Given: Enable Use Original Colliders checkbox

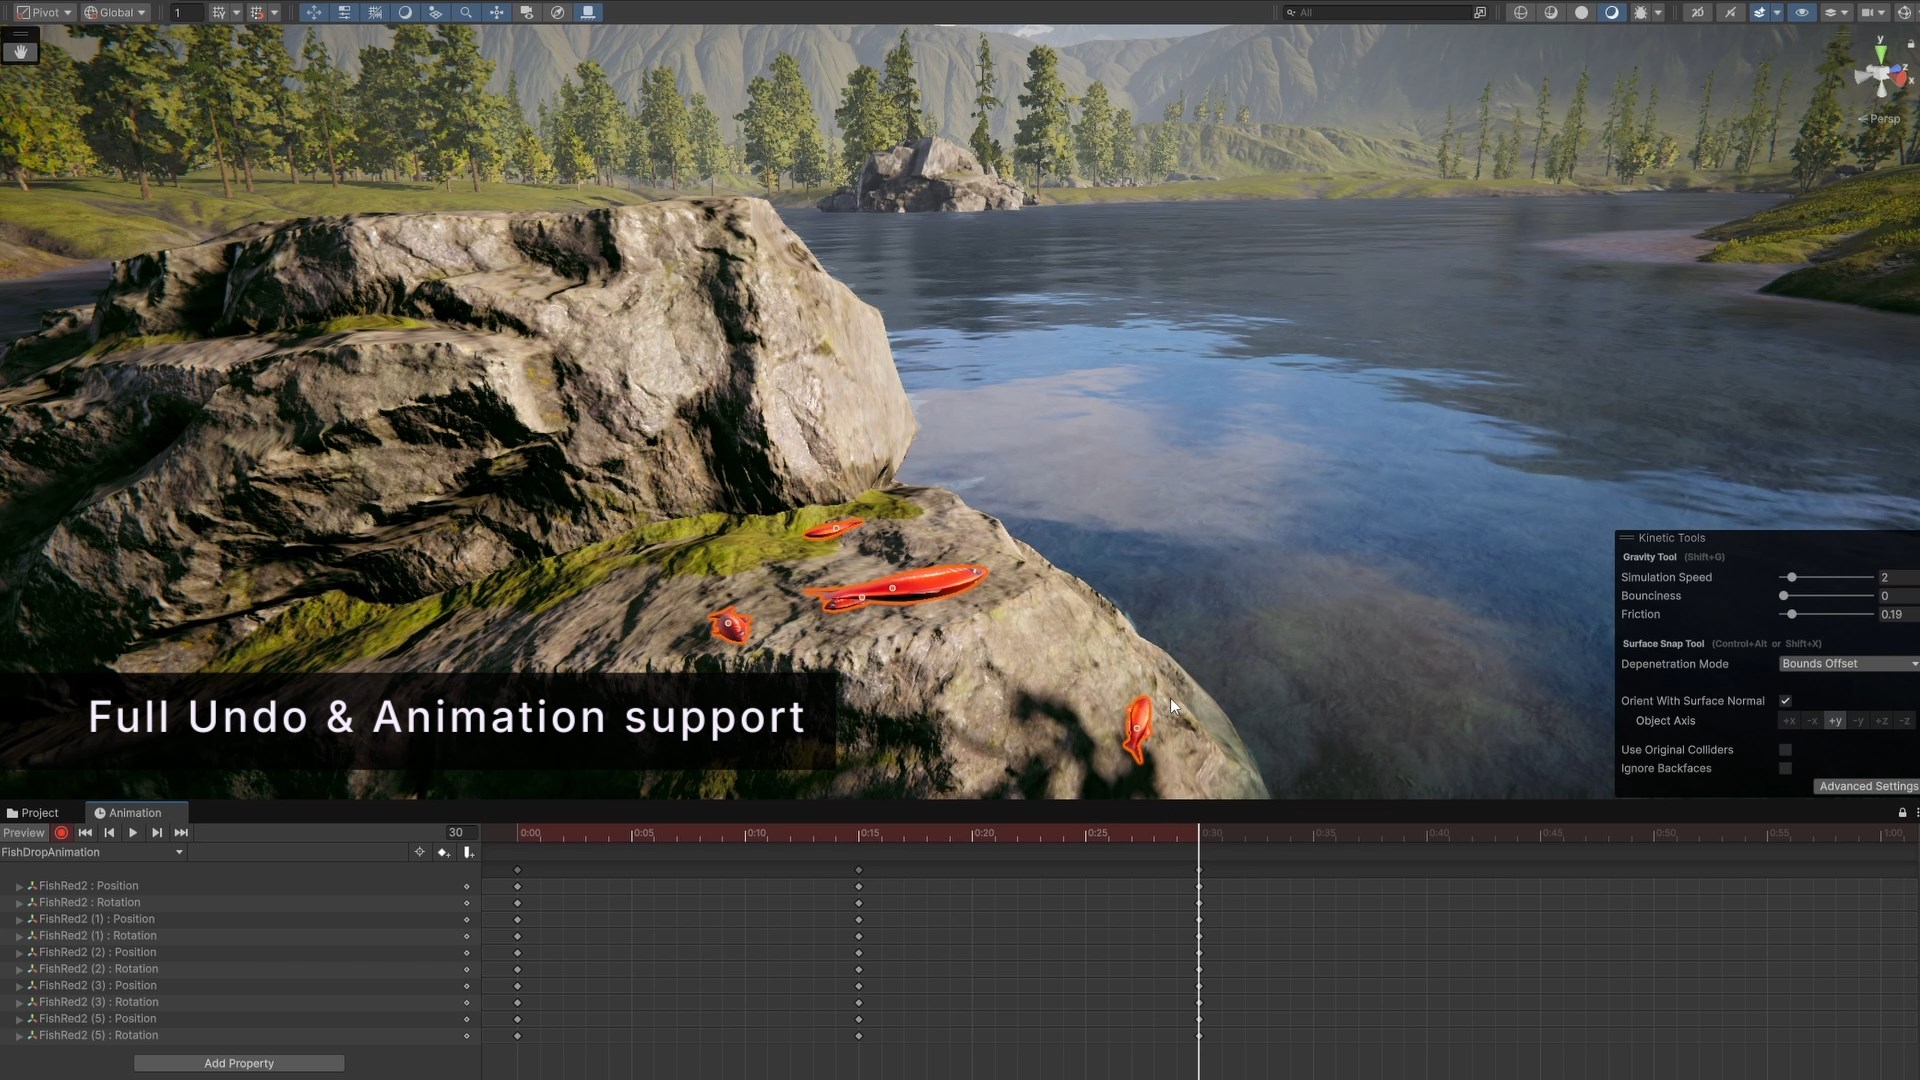Looking at the screenshot, I should (x=1785, y=750).
